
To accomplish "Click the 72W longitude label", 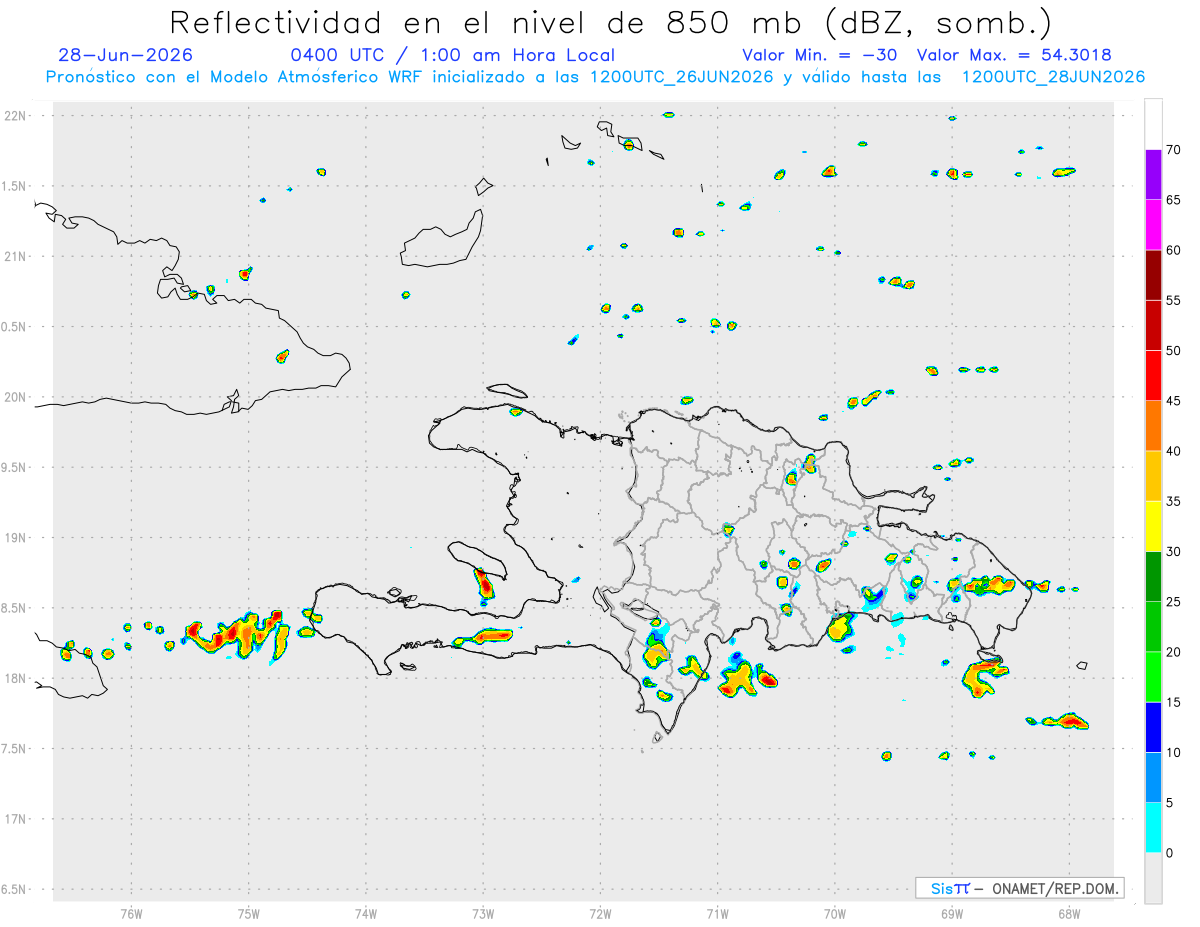I will (x=600, y=914).
